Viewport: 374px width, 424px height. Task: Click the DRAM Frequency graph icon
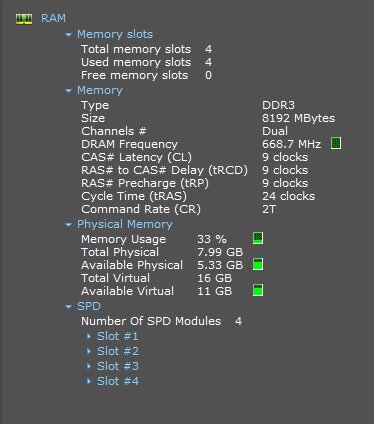pos(336,143)
